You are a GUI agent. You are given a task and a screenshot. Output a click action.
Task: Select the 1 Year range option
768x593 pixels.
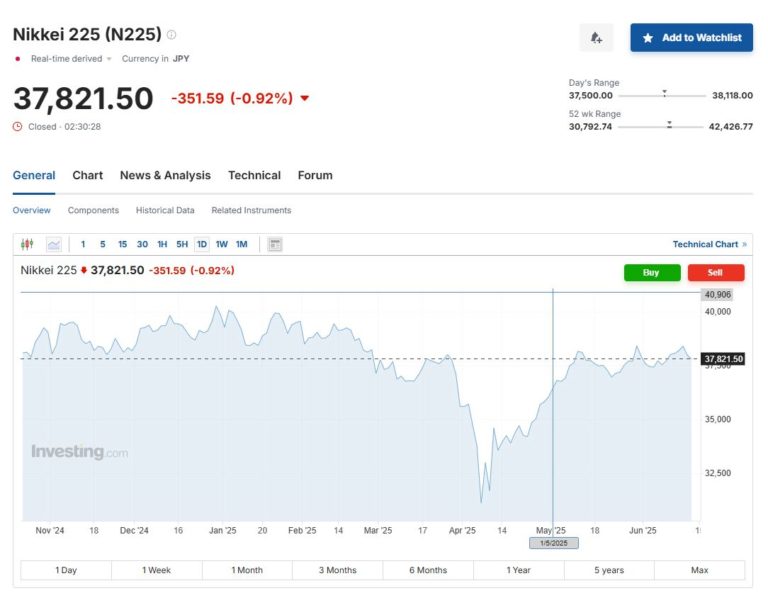518,570
